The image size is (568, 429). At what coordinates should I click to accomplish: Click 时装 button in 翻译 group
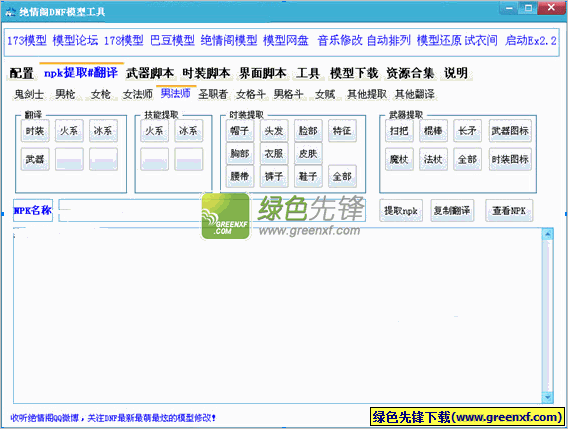point(35,131)
